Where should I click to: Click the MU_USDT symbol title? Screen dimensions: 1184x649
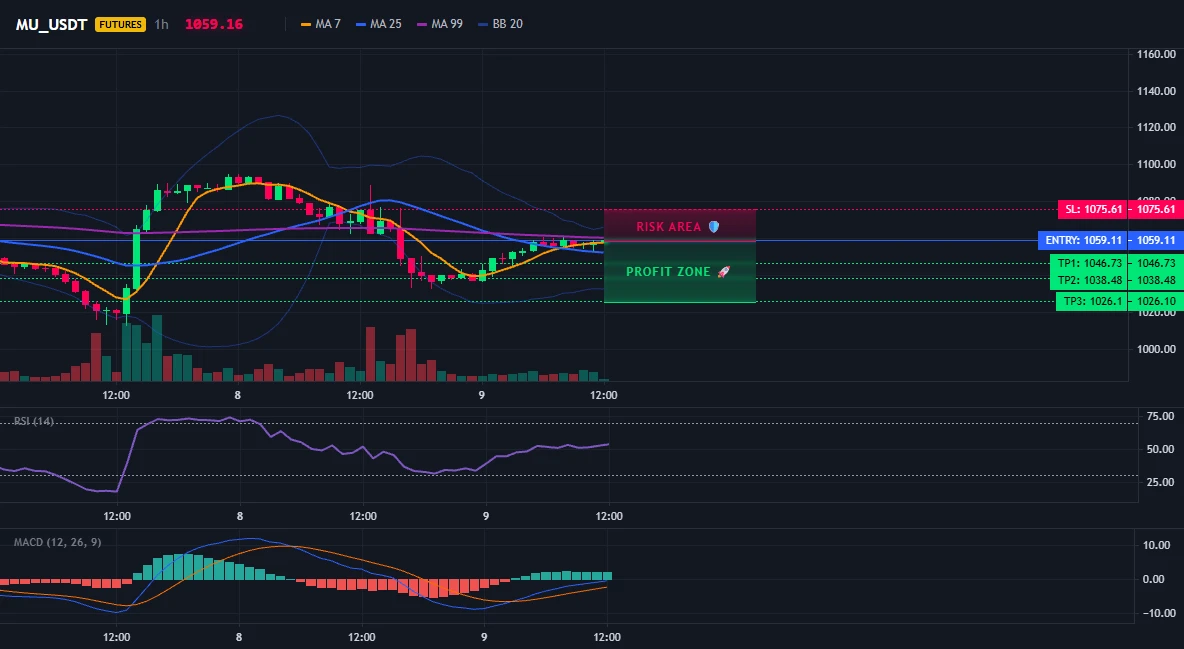tap(51, 24)
